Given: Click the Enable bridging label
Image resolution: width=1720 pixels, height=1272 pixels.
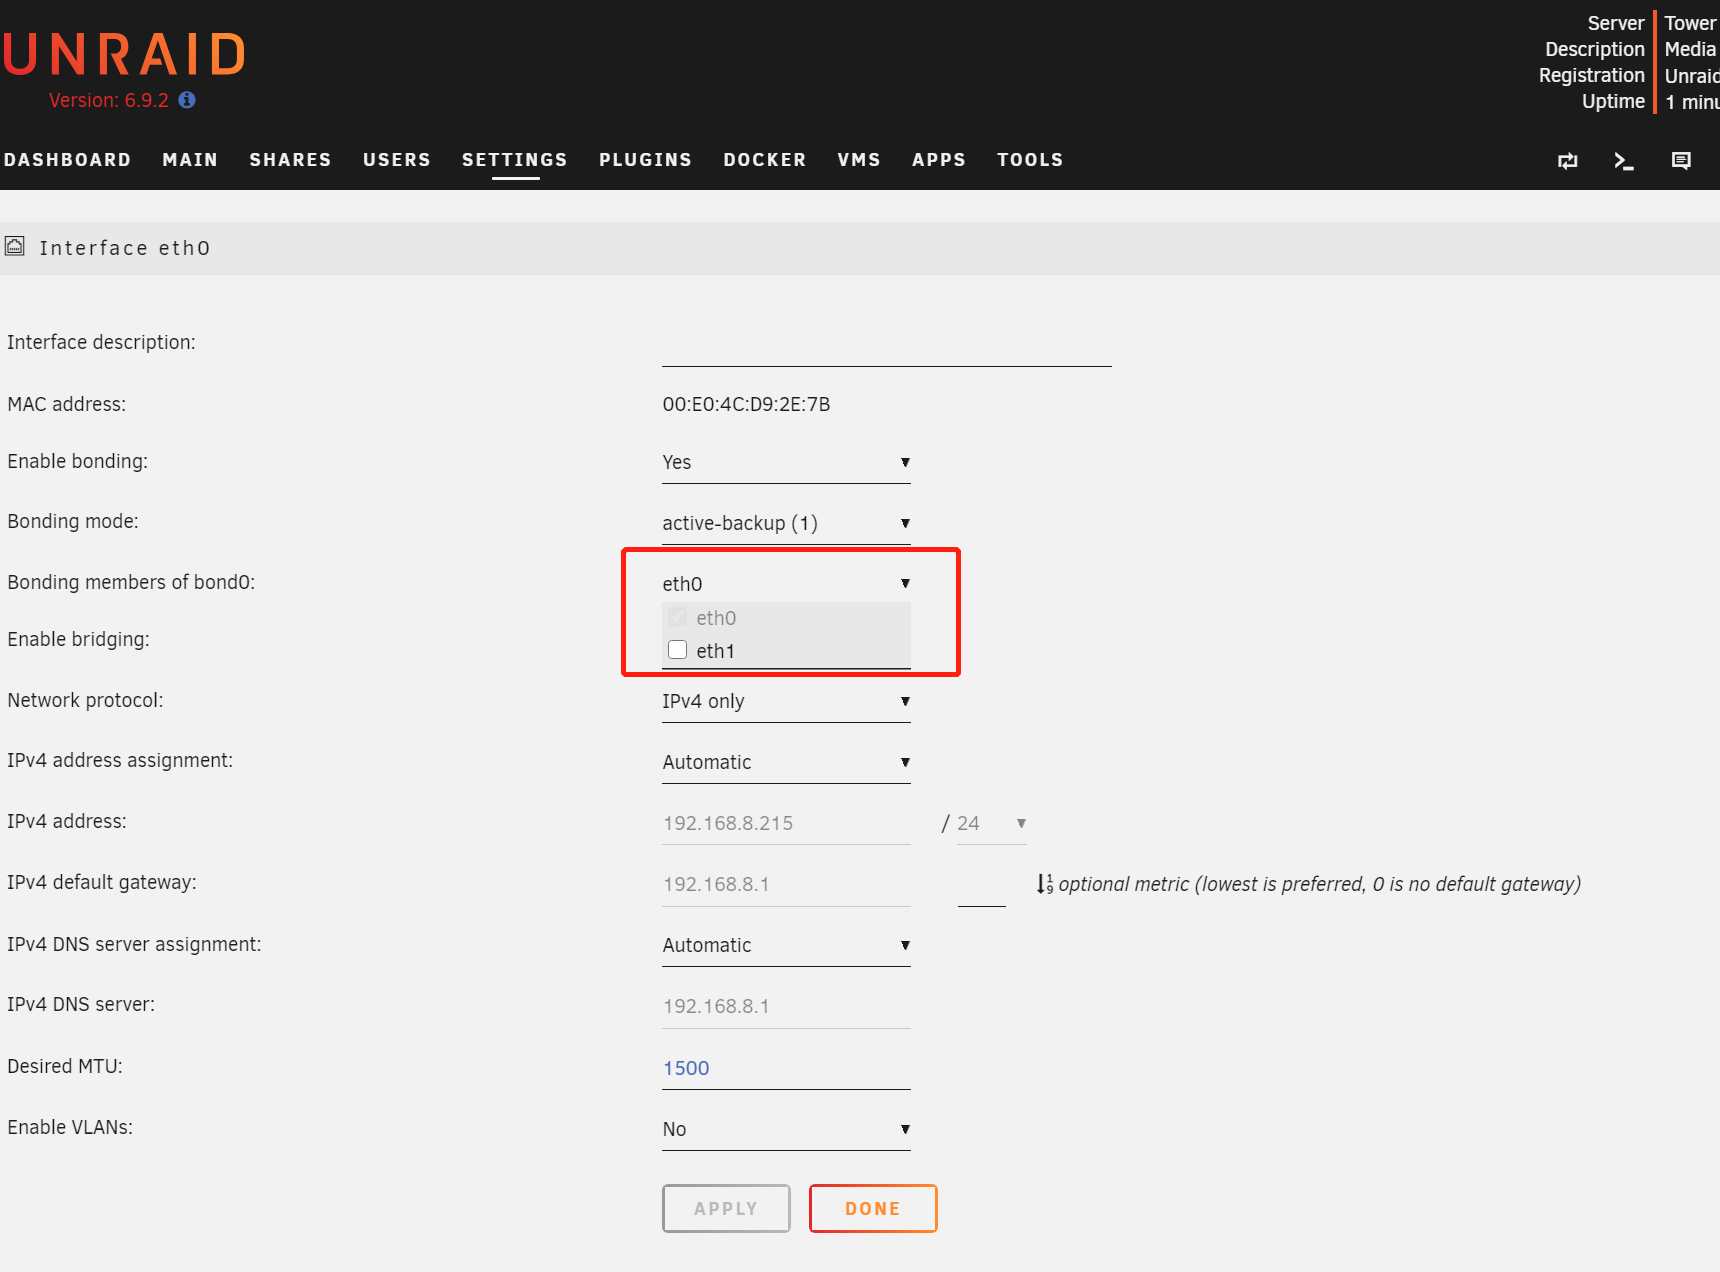Looking at the screenshot, I should tap(78, 639).
